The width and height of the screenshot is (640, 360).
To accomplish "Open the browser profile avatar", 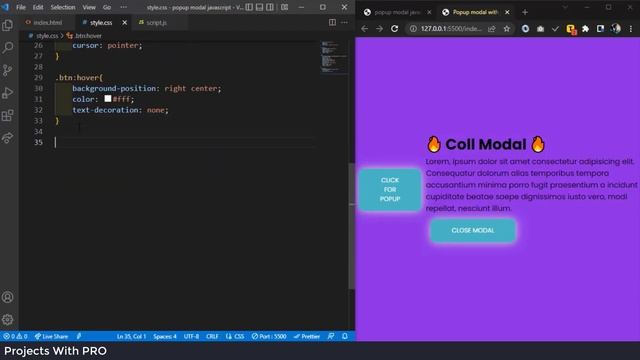I will 616,29.
